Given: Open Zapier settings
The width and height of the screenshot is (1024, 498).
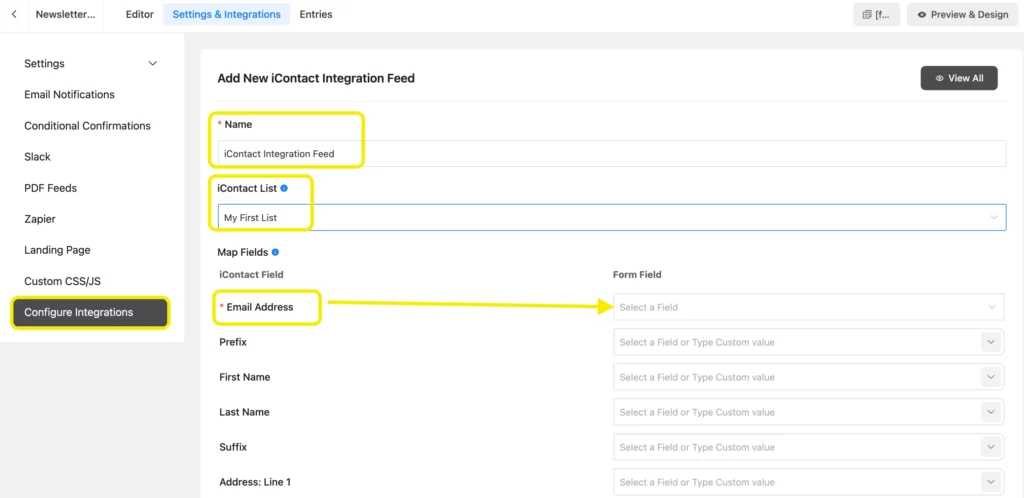Looking at the screenshot, I should click(40, 219).
